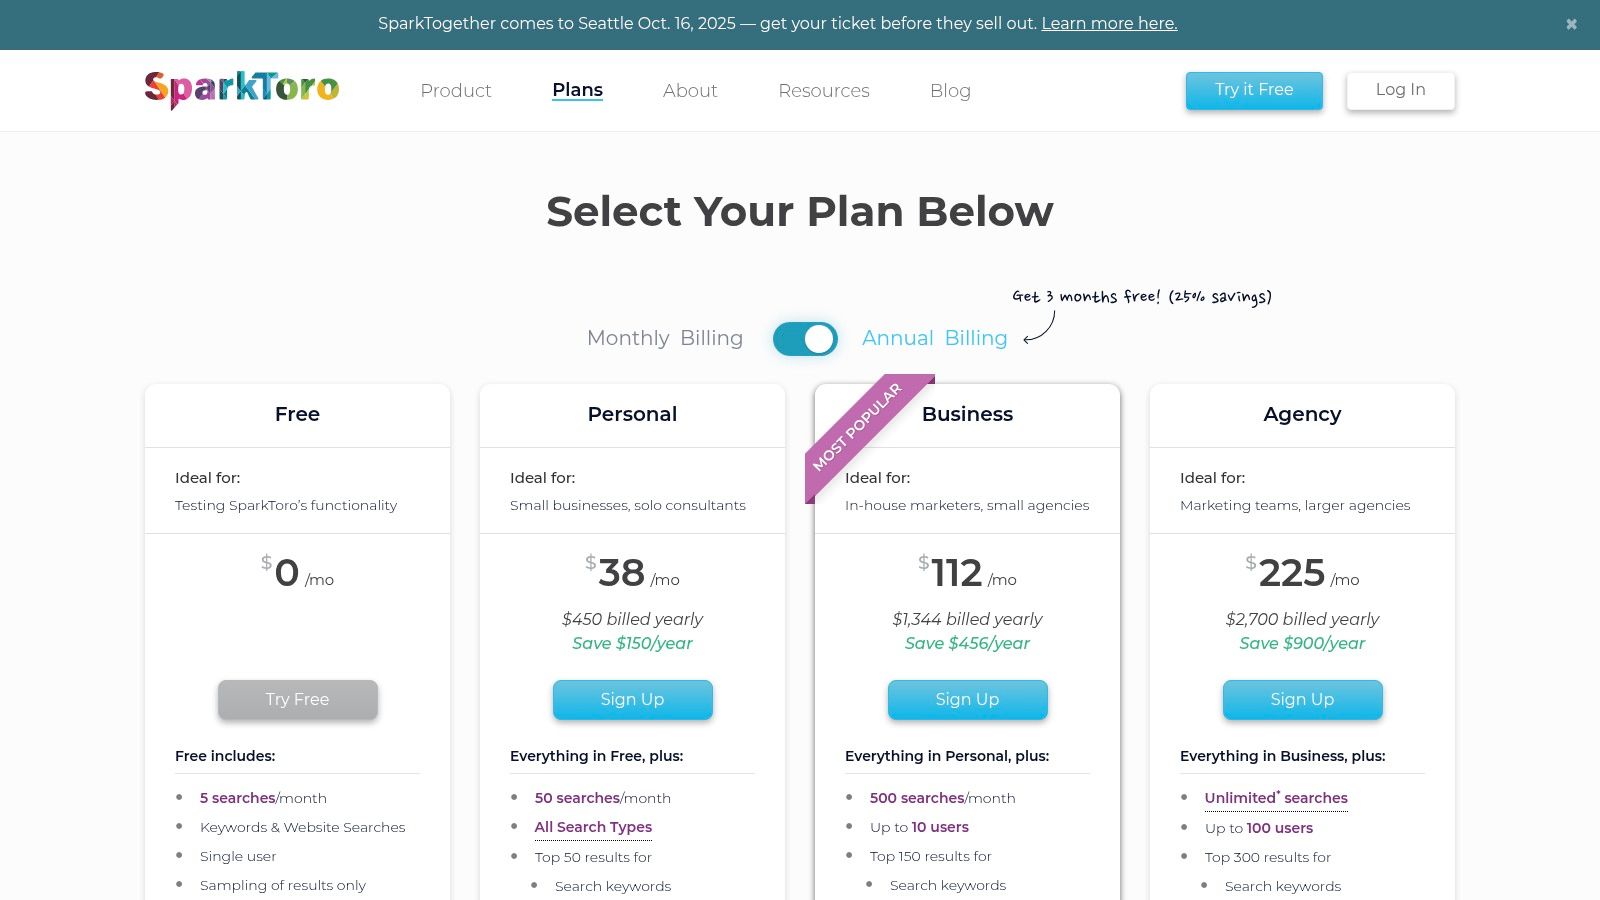Select Monthly Billing option
Image resolution: width=1600 pixels, height=900 pixels.
665,338
